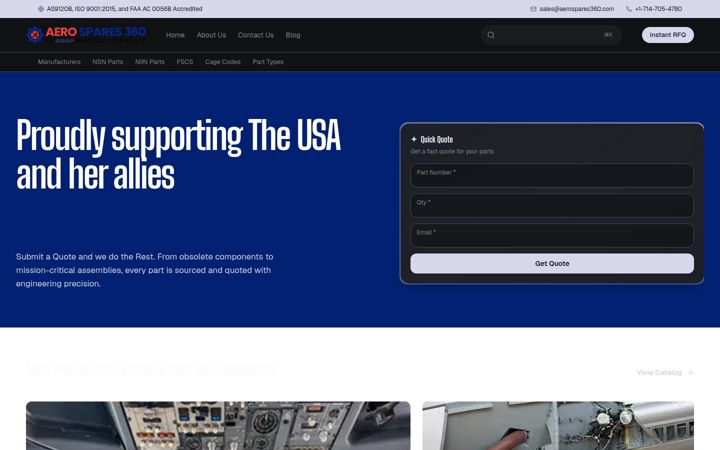
Task: Click the Quick Quote sparkle icon
Action: pos(414,139)
